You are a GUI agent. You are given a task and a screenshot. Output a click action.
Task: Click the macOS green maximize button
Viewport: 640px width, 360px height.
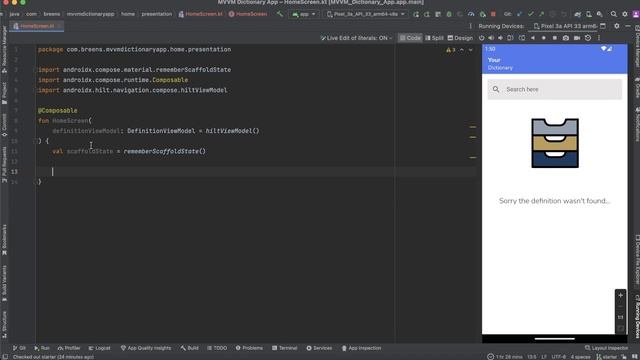coord(23,2)
